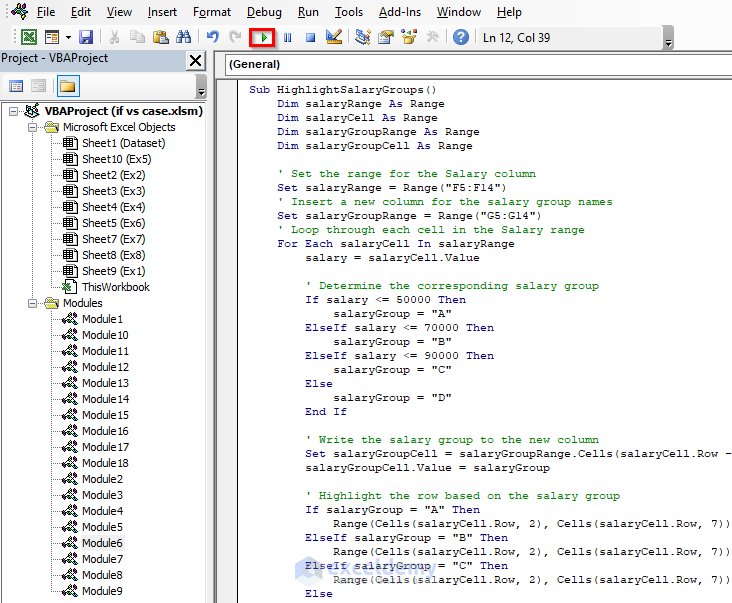Open Project pane toolbar options arrow
This screenshot has width=732, height=603.
(x=201, y=91)
